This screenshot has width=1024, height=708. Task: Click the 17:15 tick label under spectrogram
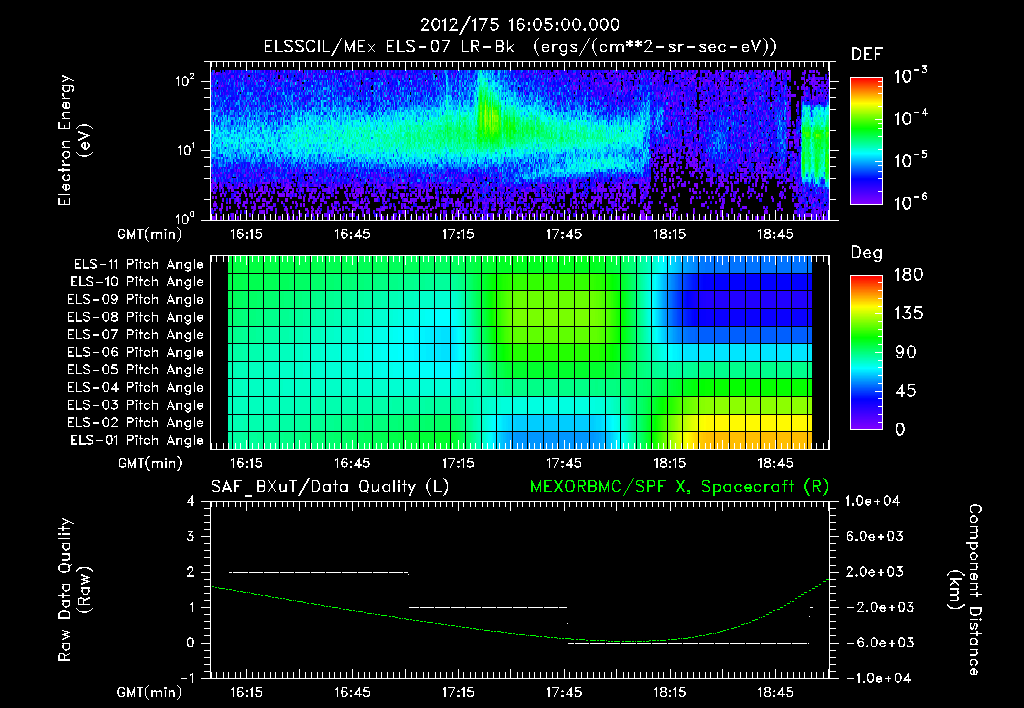[458, 234]
